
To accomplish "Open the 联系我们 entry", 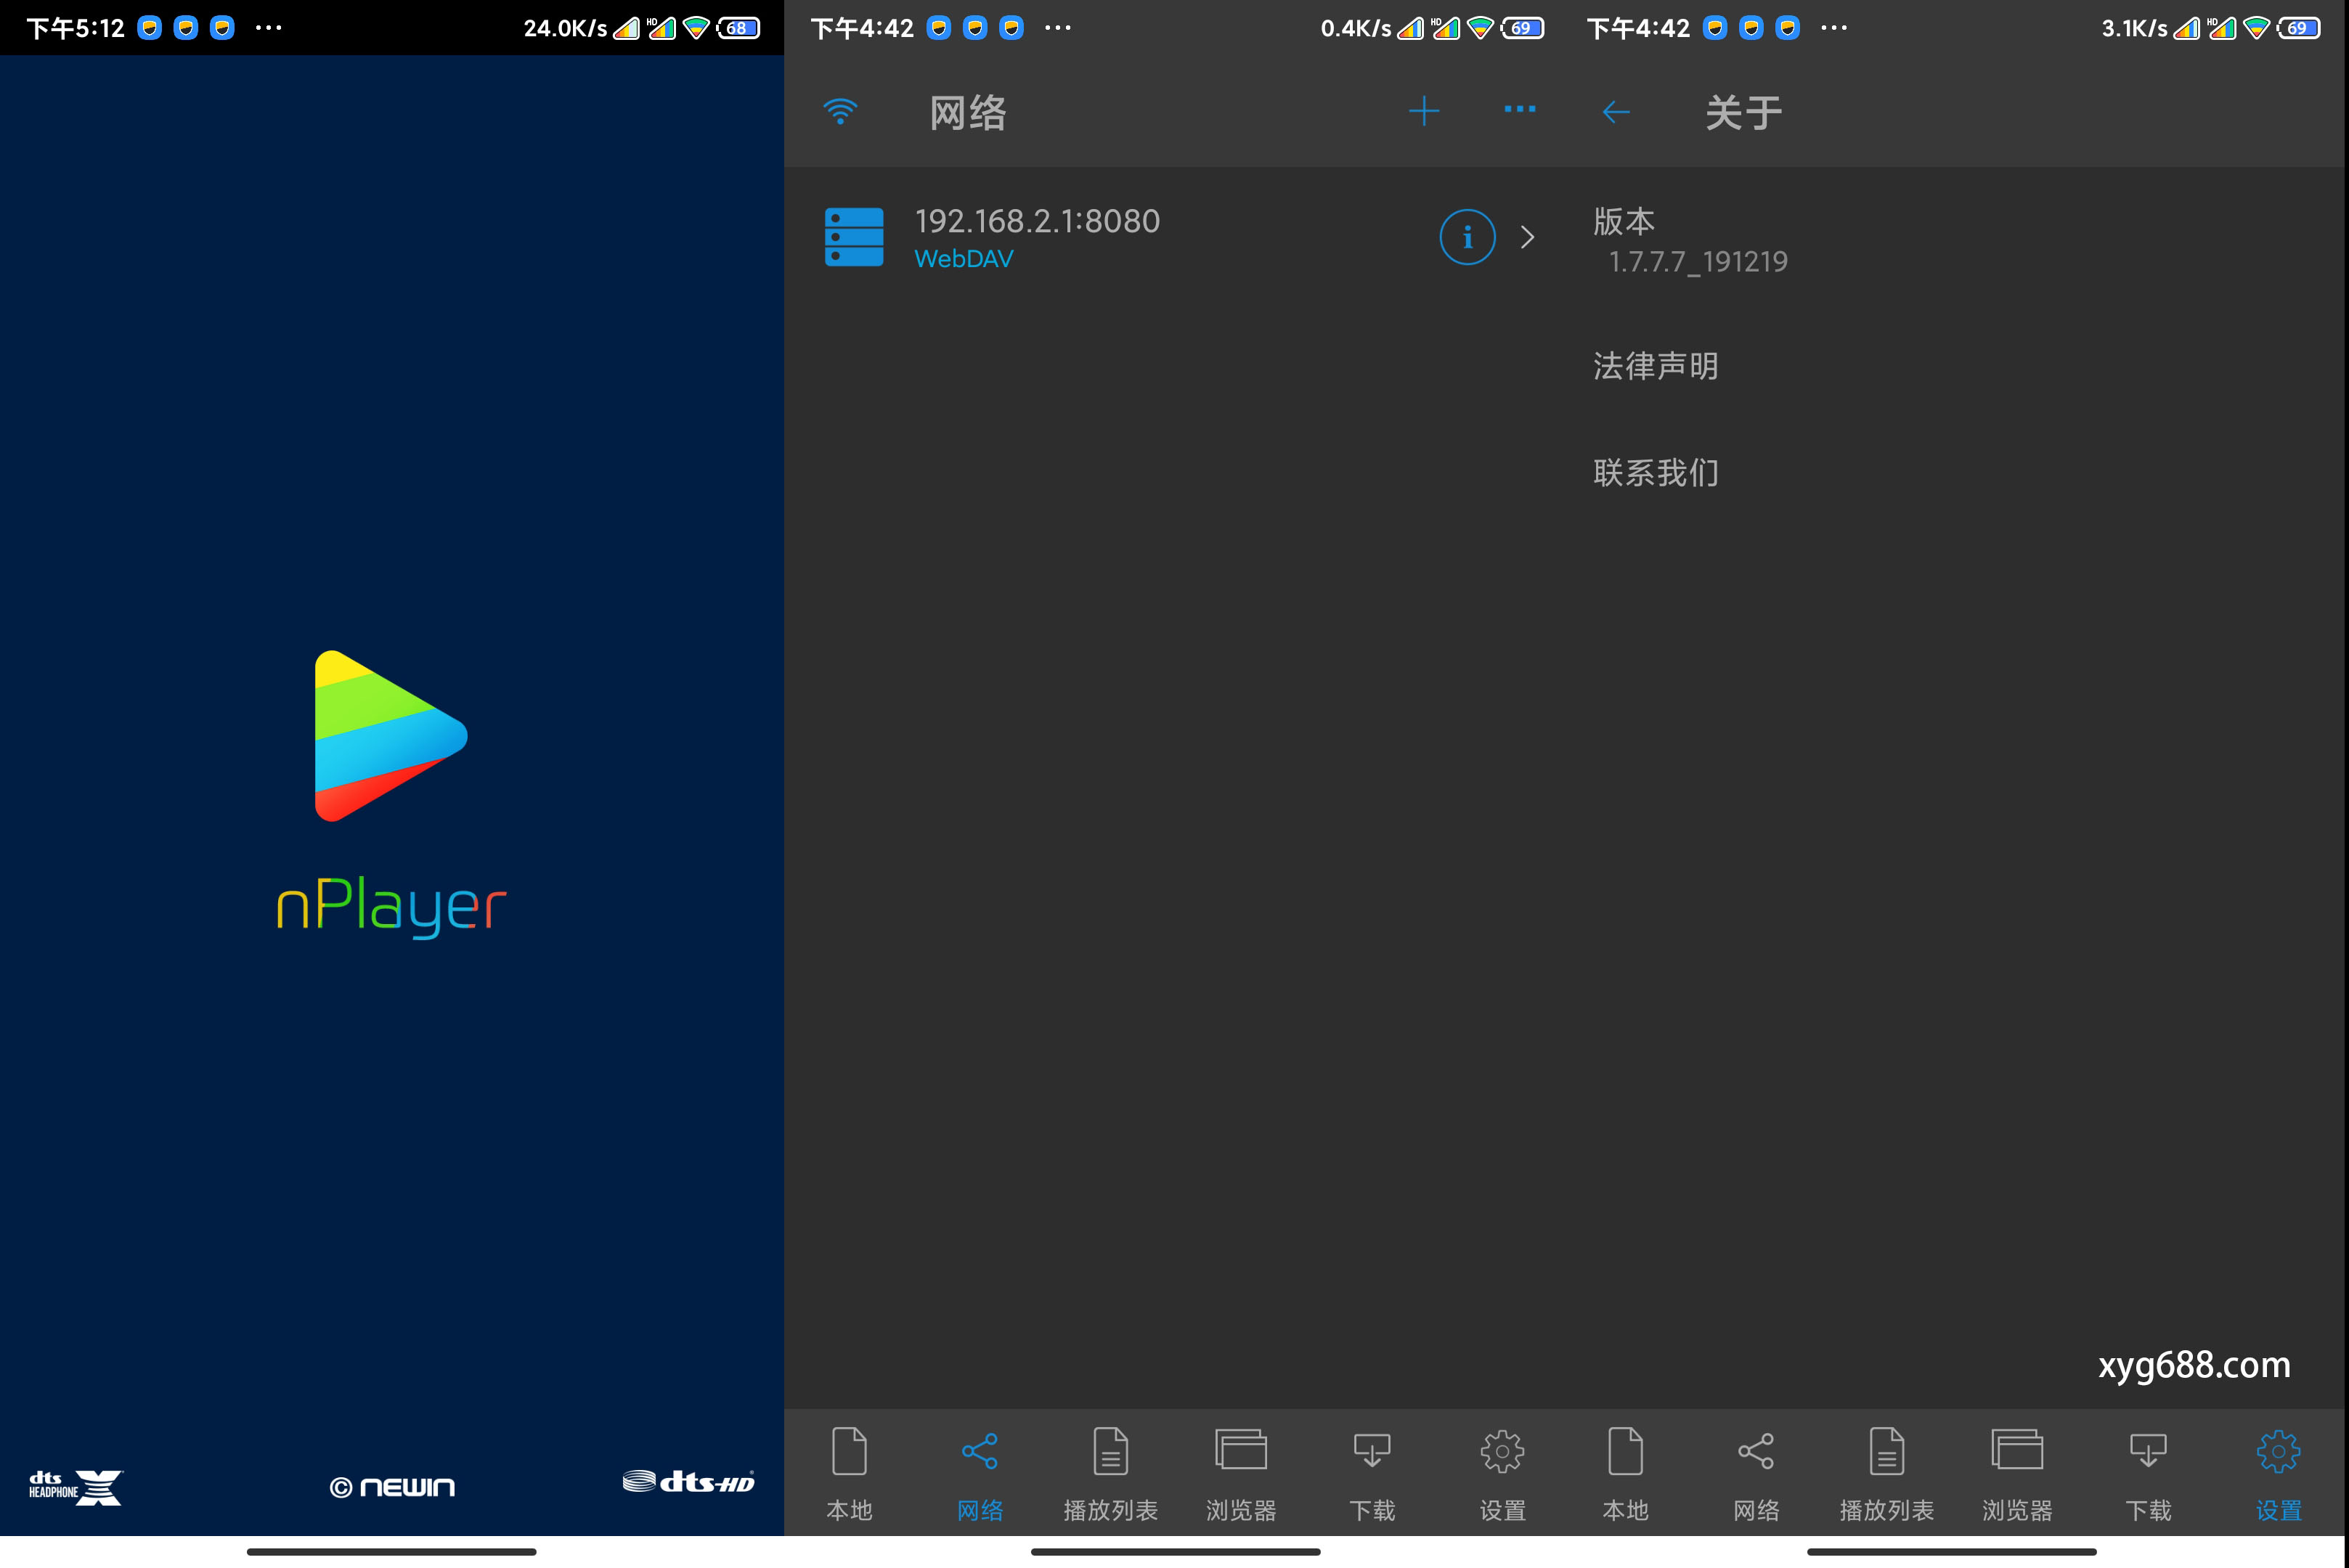I will [x=1656, y=472].
